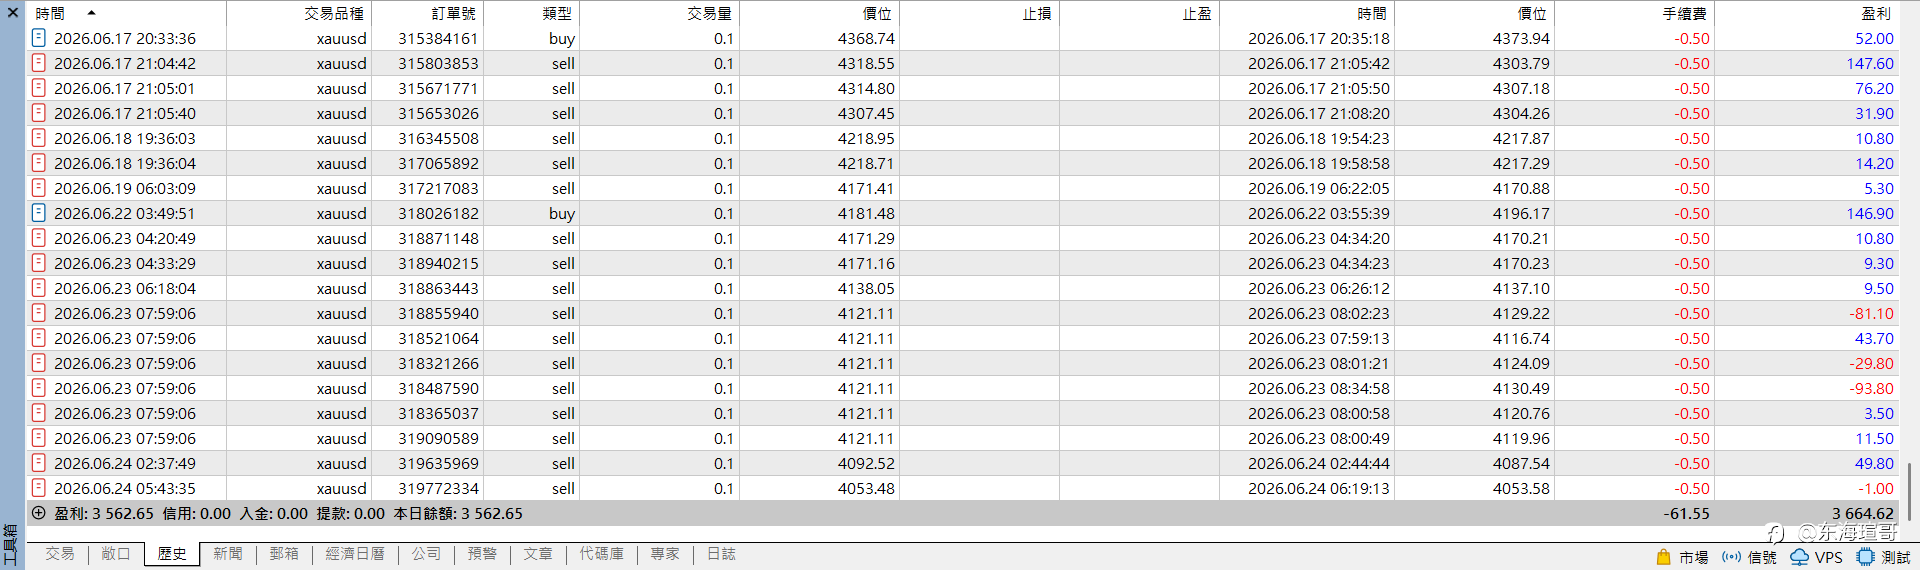Open the 公司 tab
1920x570 pixels.
pos(426,554)
